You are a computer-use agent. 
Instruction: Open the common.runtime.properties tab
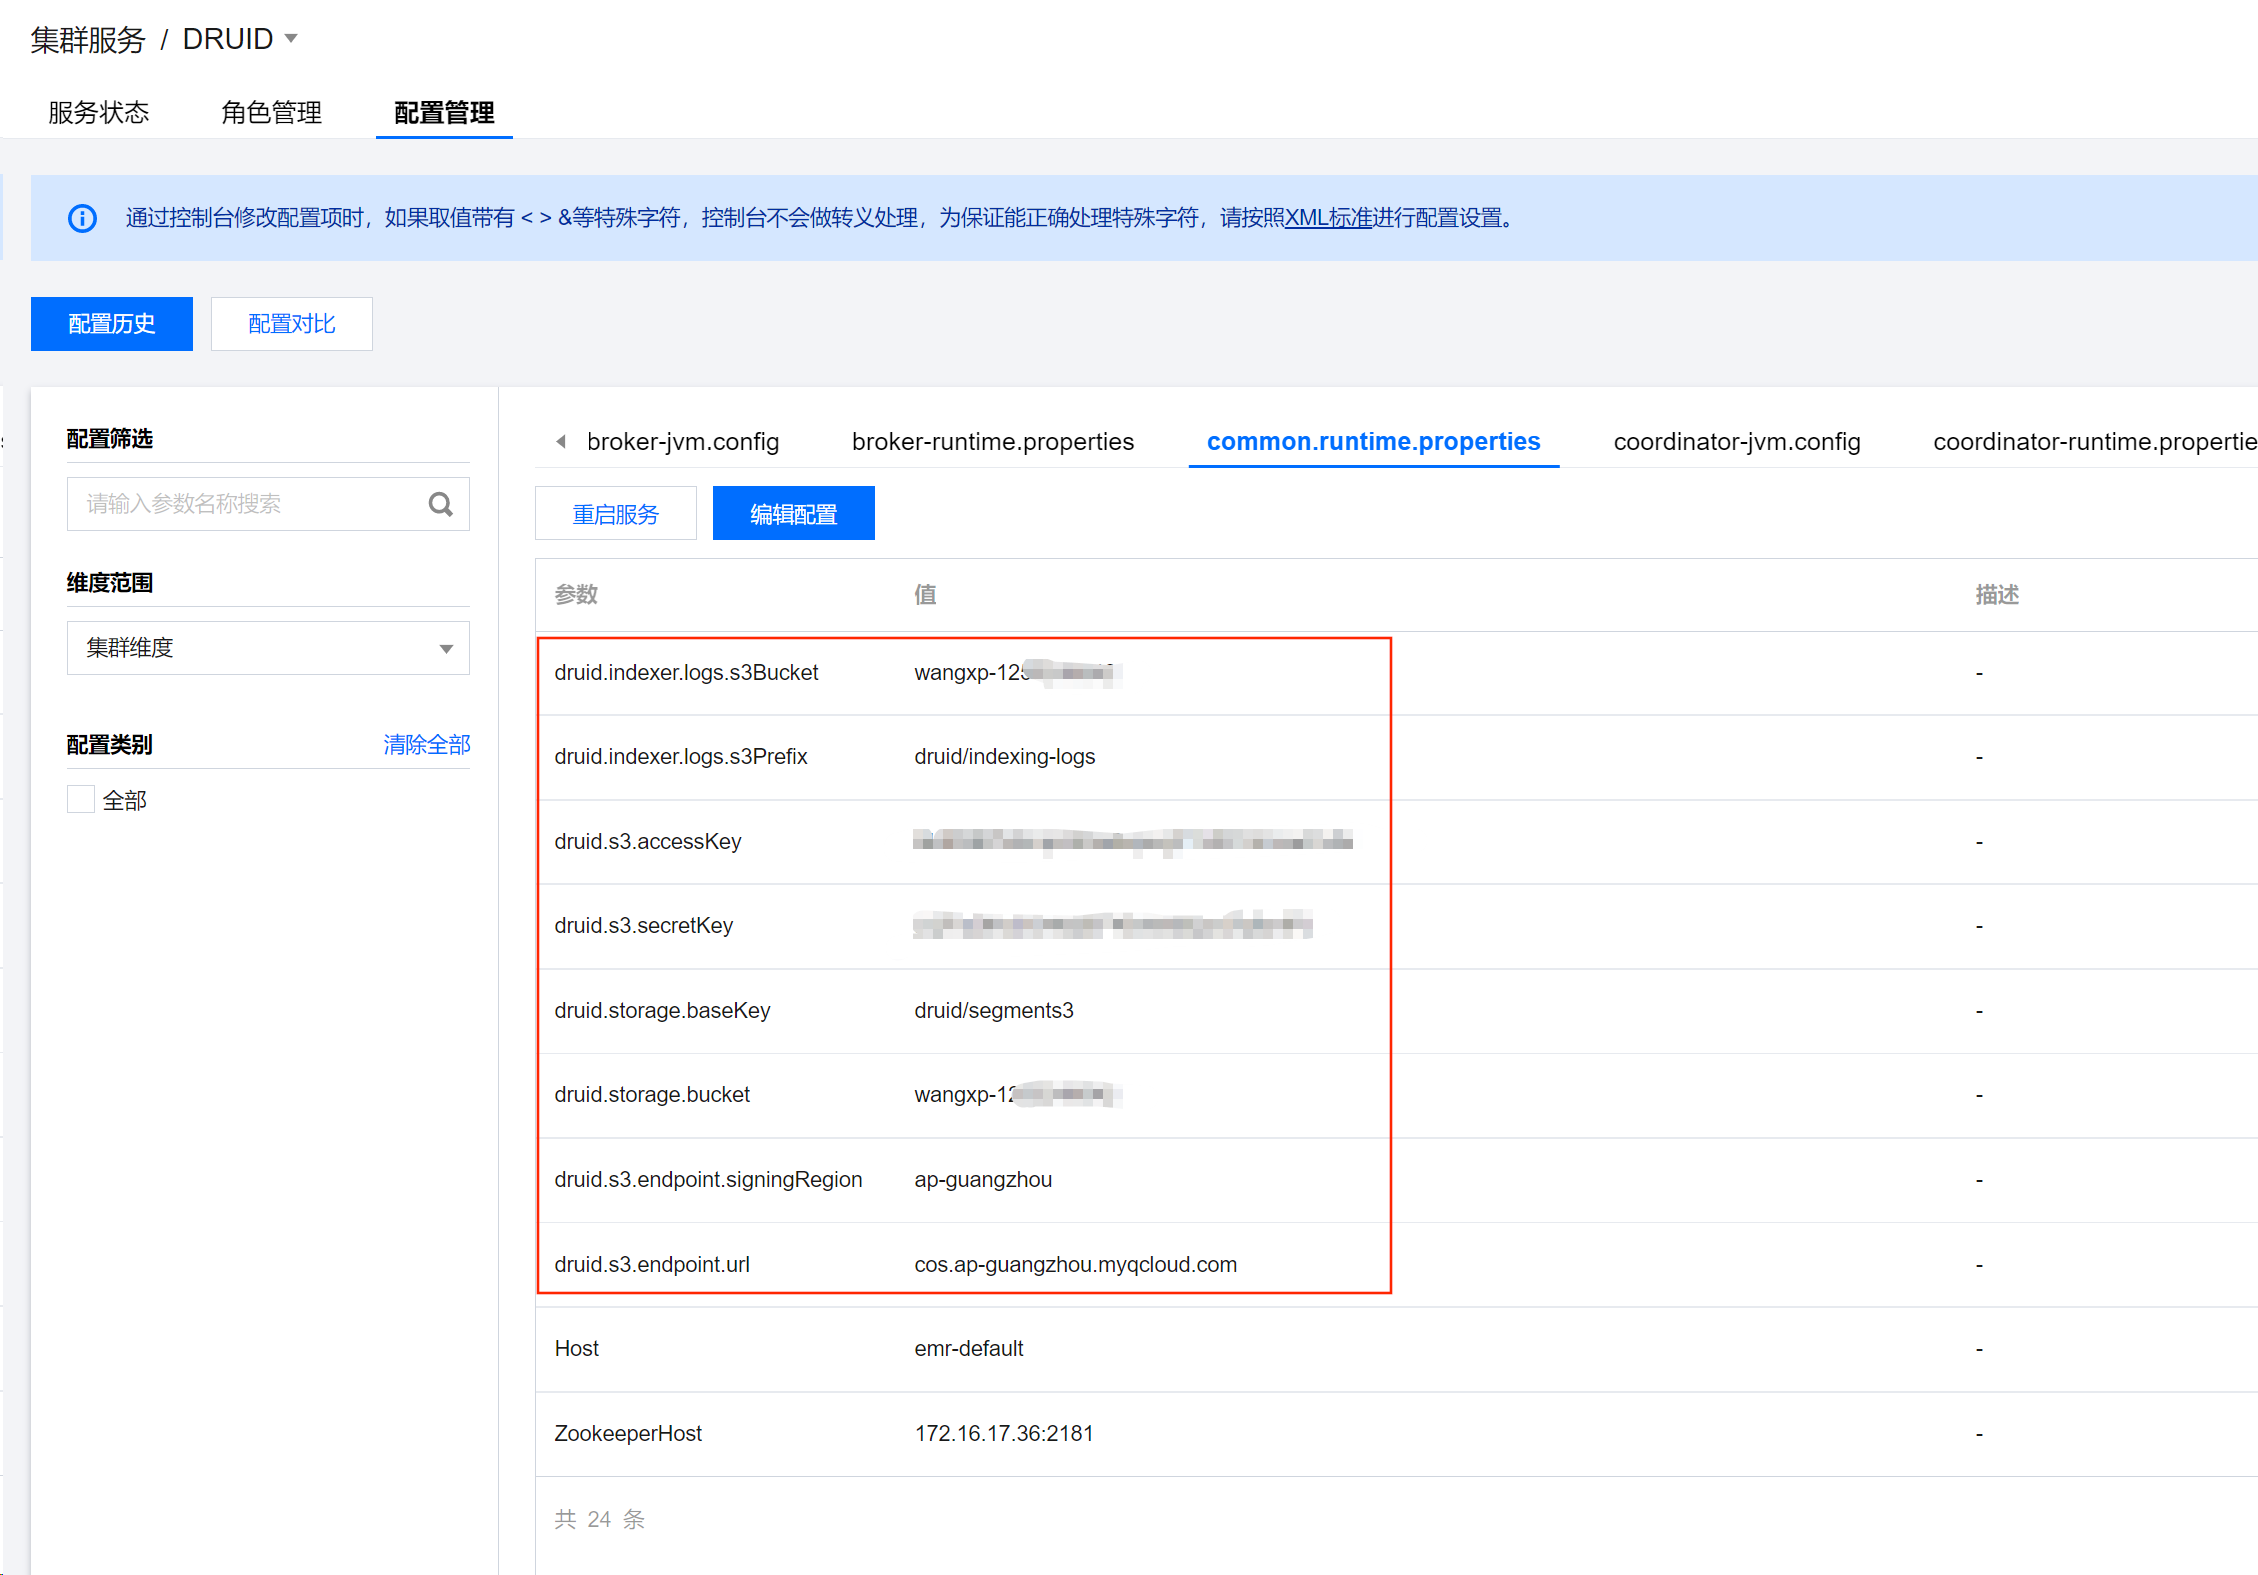pyautogui.click(x=1372, y=441)
